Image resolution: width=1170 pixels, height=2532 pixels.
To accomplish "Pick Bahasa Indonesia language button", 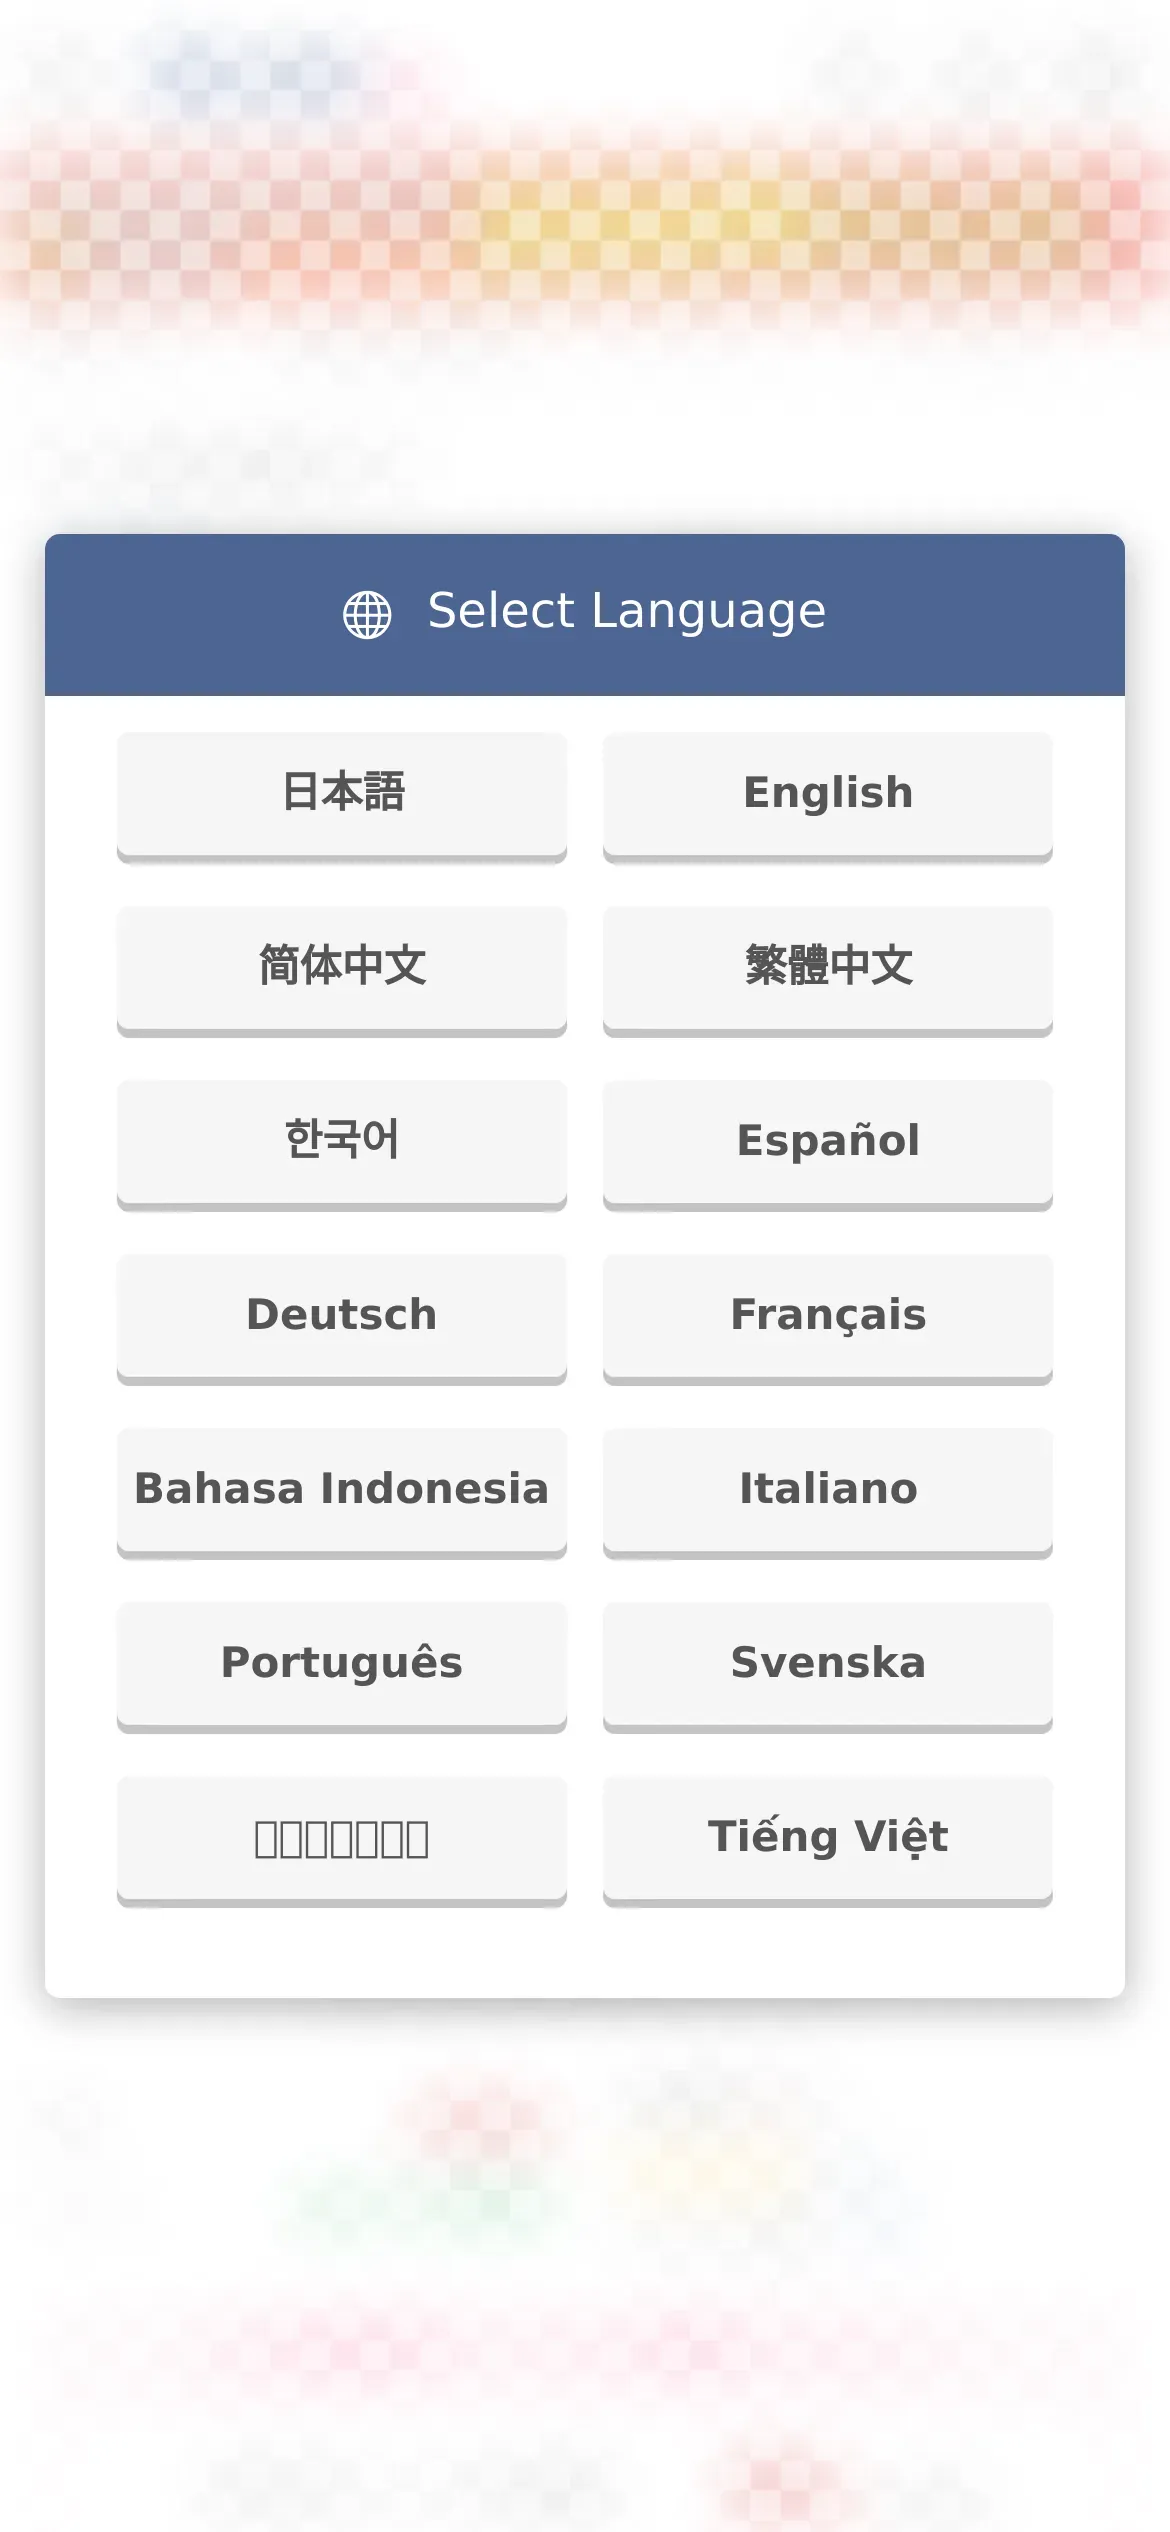I will 342,1493.
